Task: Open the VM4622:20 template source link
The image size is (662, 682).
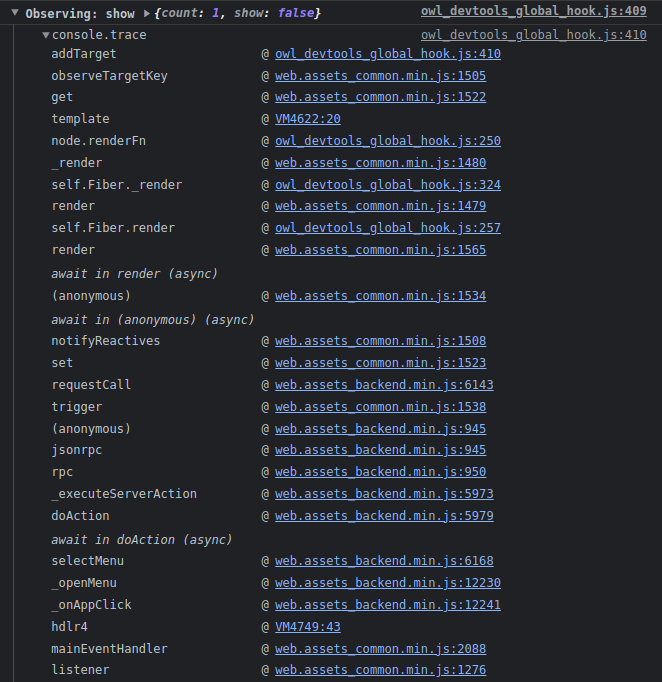Action: coord(307,119)
